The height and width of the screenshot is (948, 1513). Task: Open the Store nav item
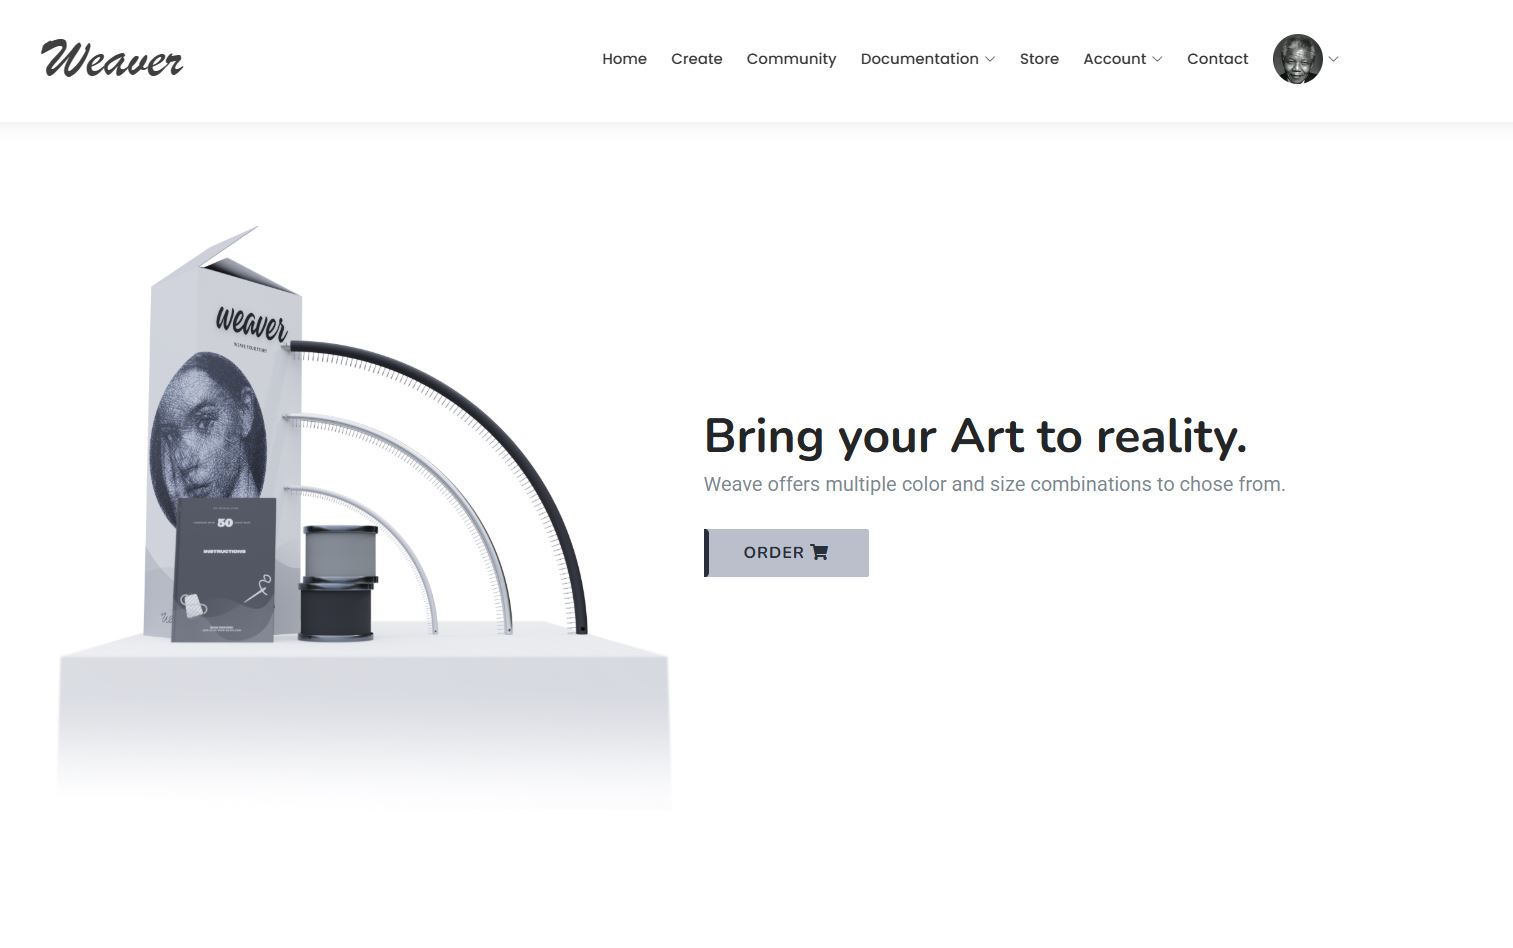[1039, 59]
